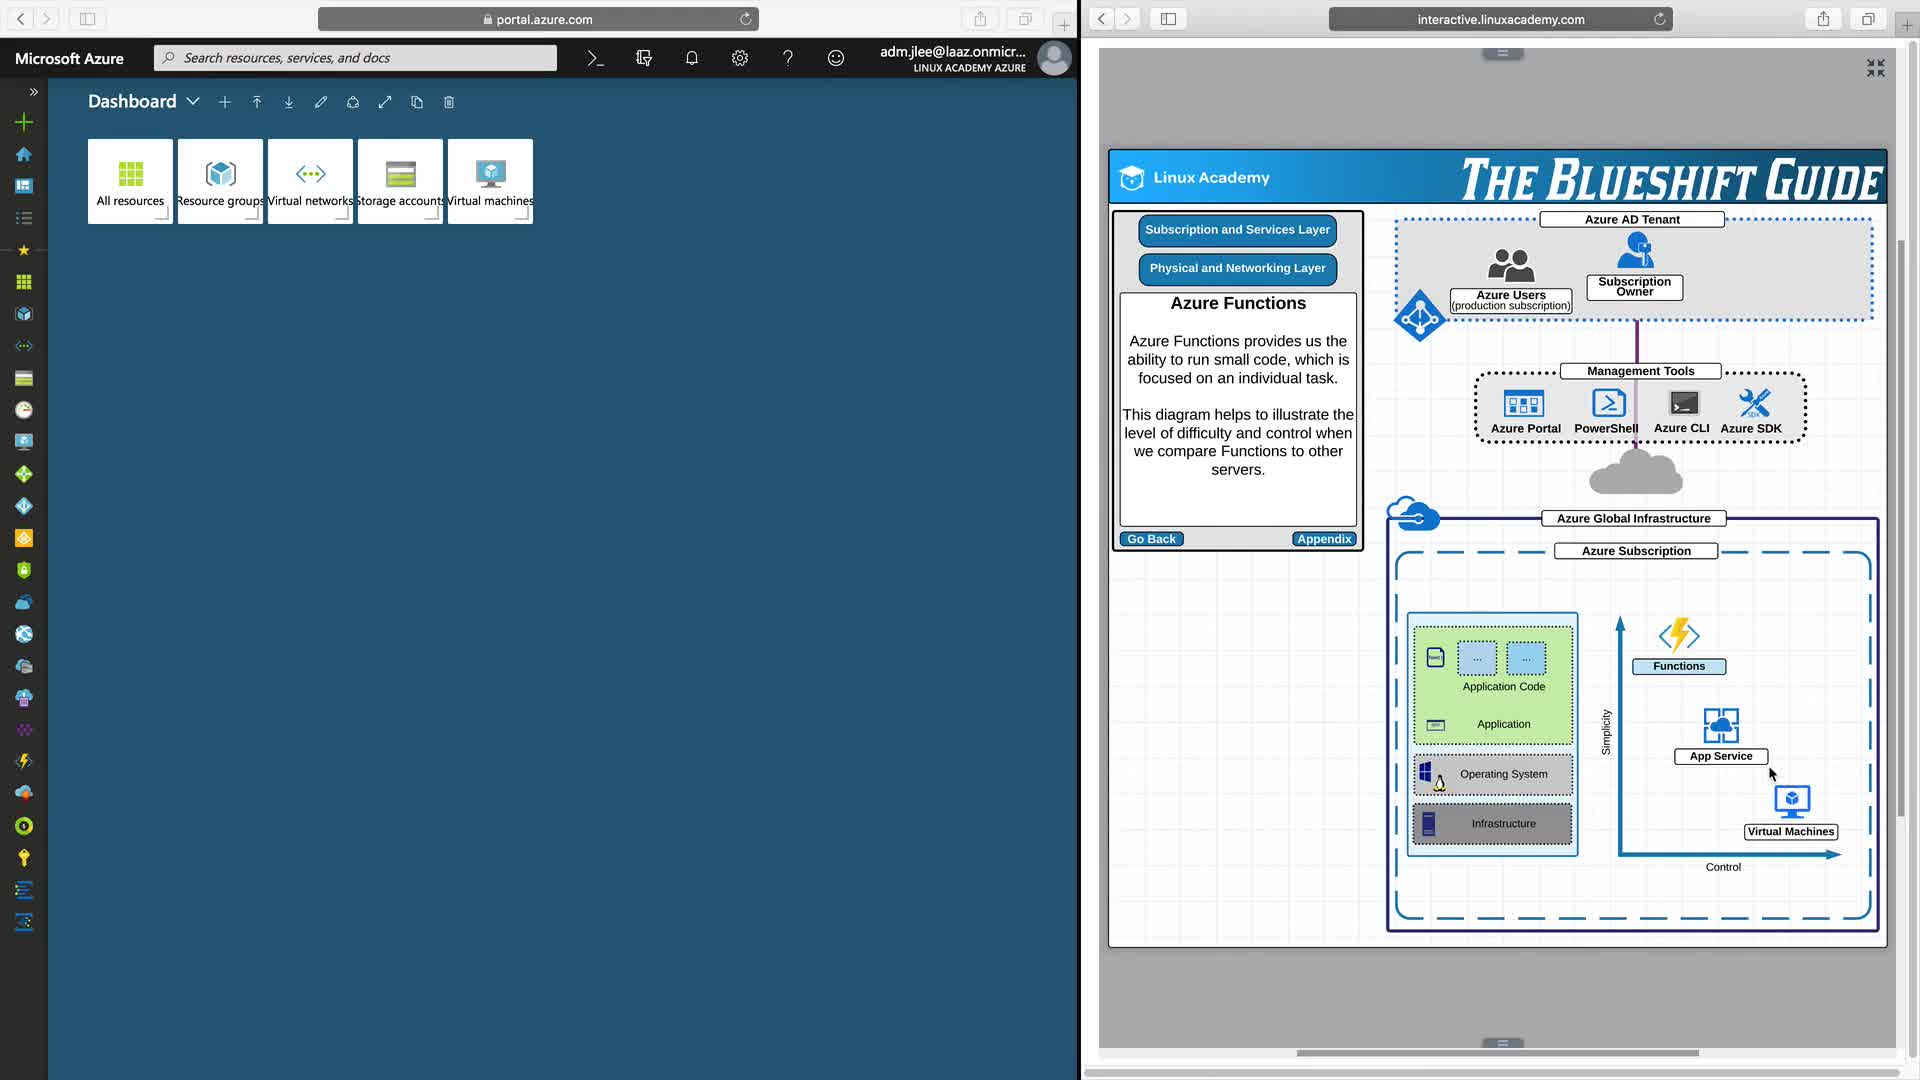Click the Azure search resources field
Screen dimensions: 1920x1080
(x=355, y=58)
